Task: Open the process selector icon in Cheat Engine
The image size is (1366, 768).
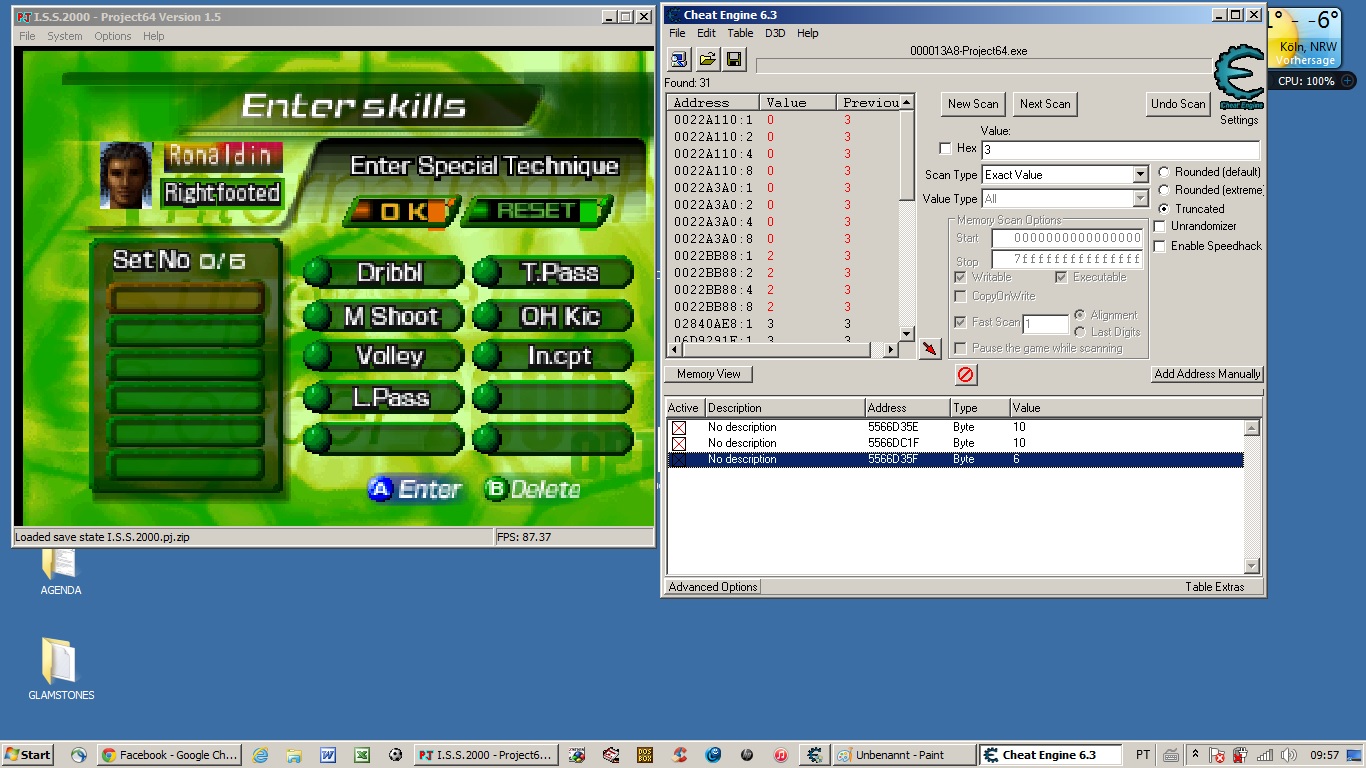Action: coord(679,59)
